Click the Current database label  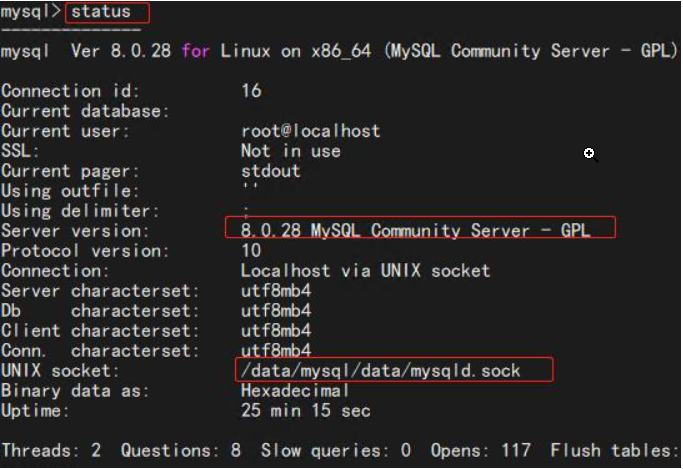pyautogui.click(x=85, y=111)
